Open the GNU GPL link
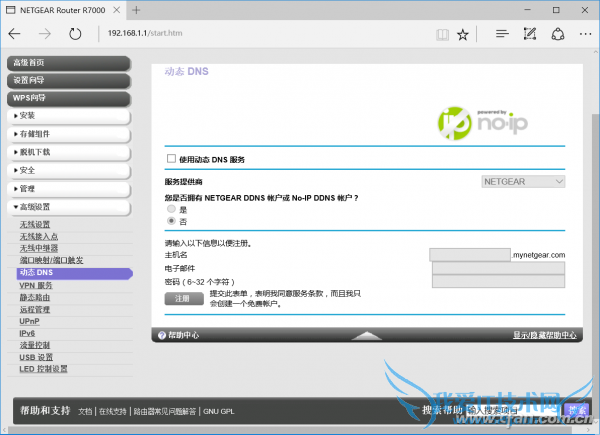Screen dimensions: 600x435 point(218,411)
